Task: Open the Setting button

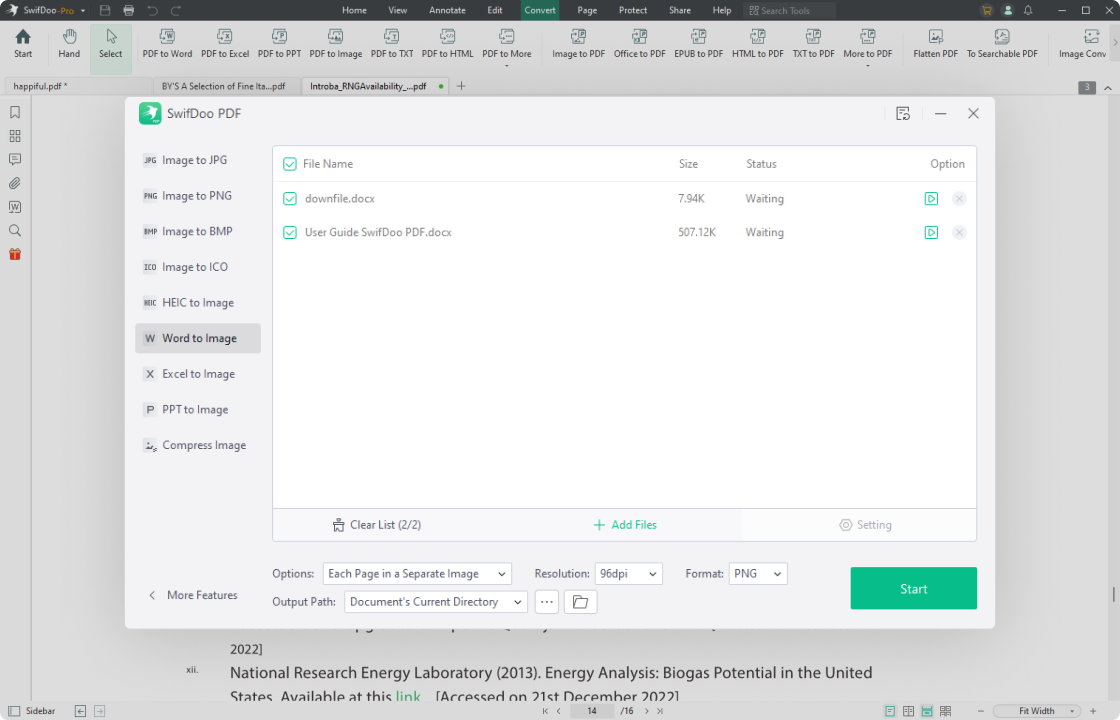Action: (x=865, y=525)
